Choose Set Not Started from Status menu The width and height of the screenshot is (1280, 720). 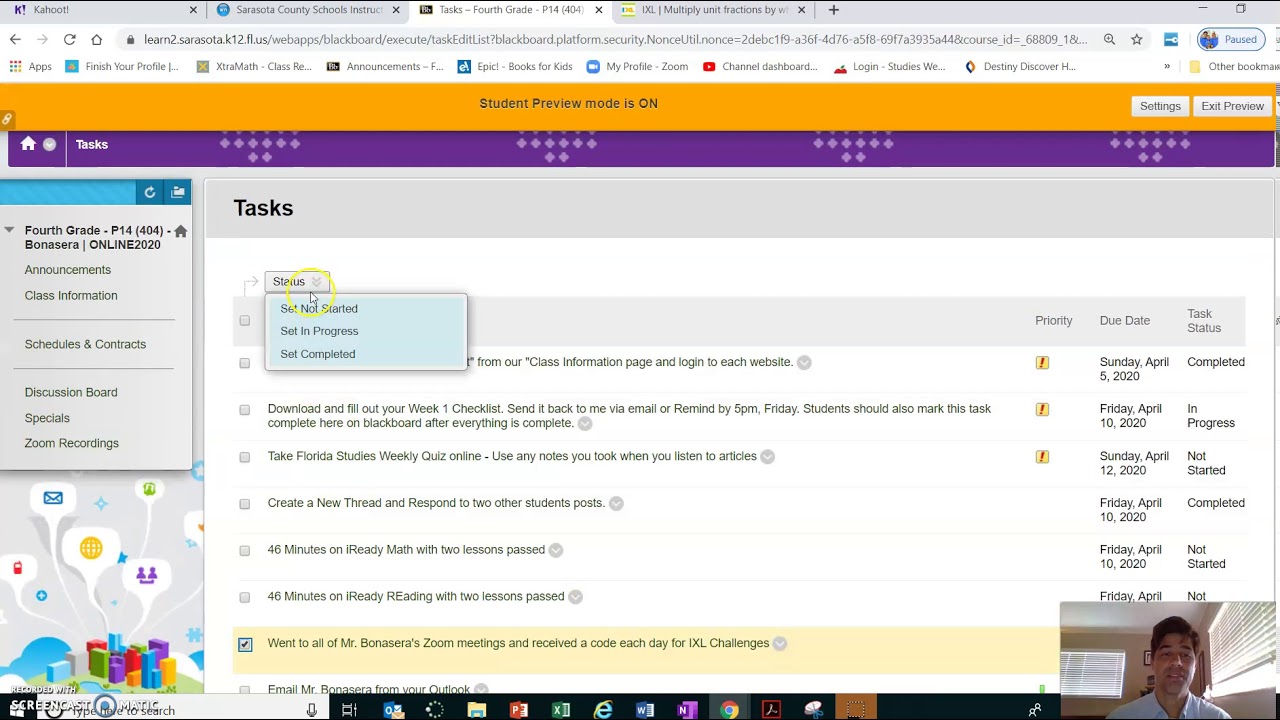(319, 308)
